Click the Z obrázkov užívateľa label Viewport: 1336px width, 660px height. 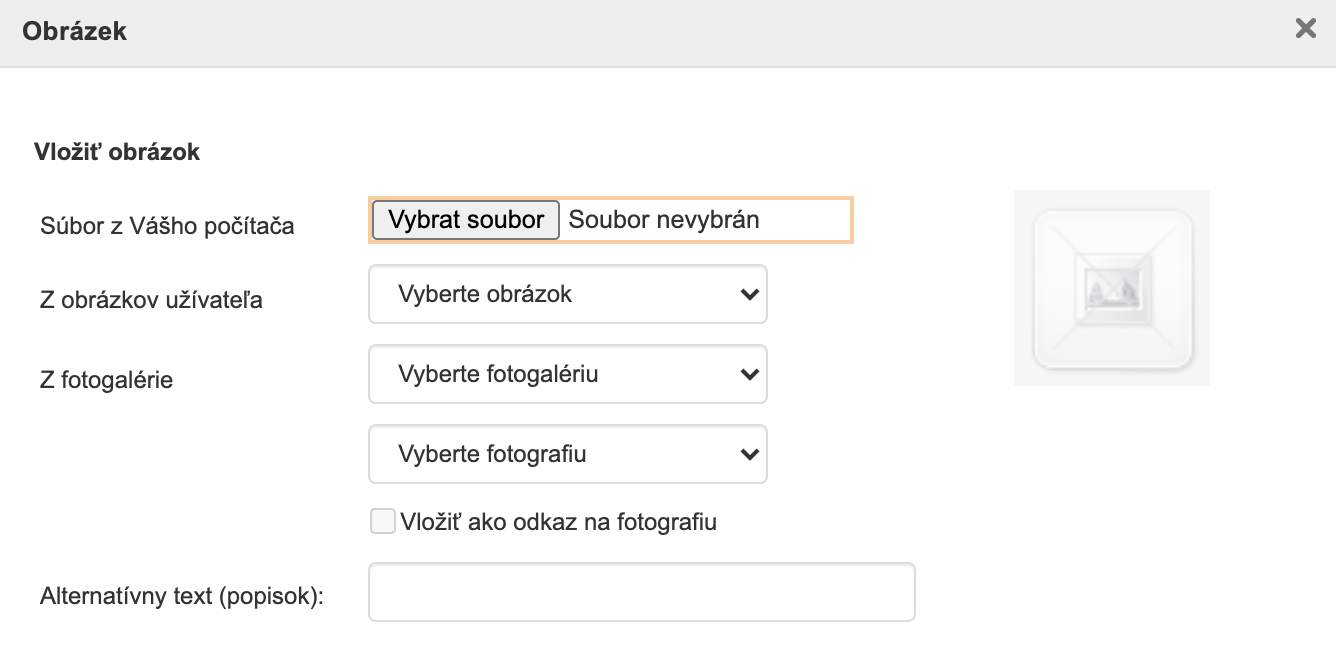[x=151, y=299]
